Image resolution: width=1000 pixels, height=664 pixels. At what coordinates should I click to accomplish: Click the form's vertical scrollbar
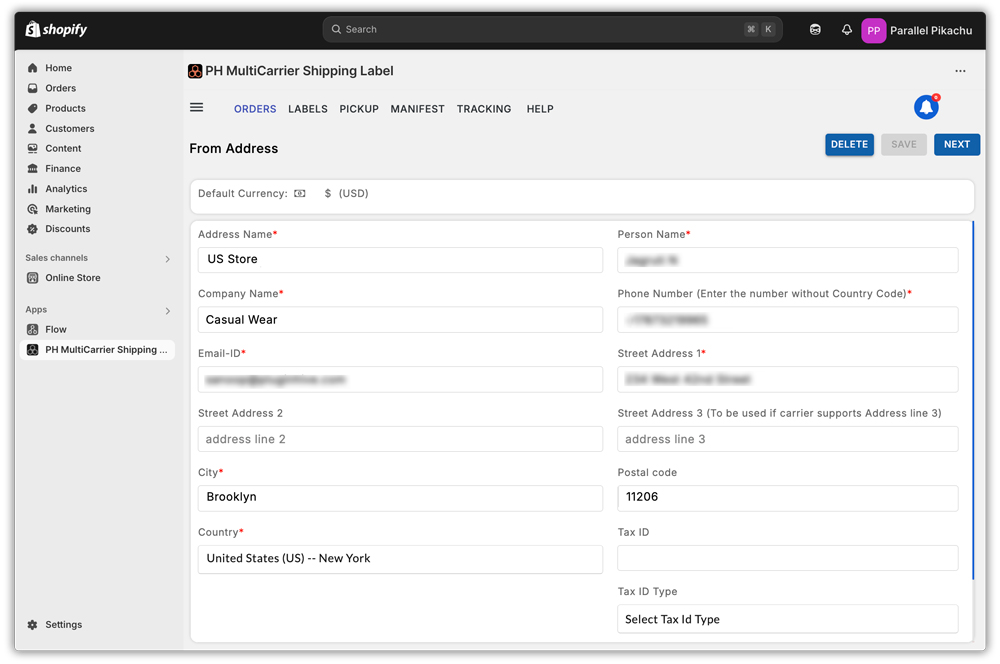point(973,400)
